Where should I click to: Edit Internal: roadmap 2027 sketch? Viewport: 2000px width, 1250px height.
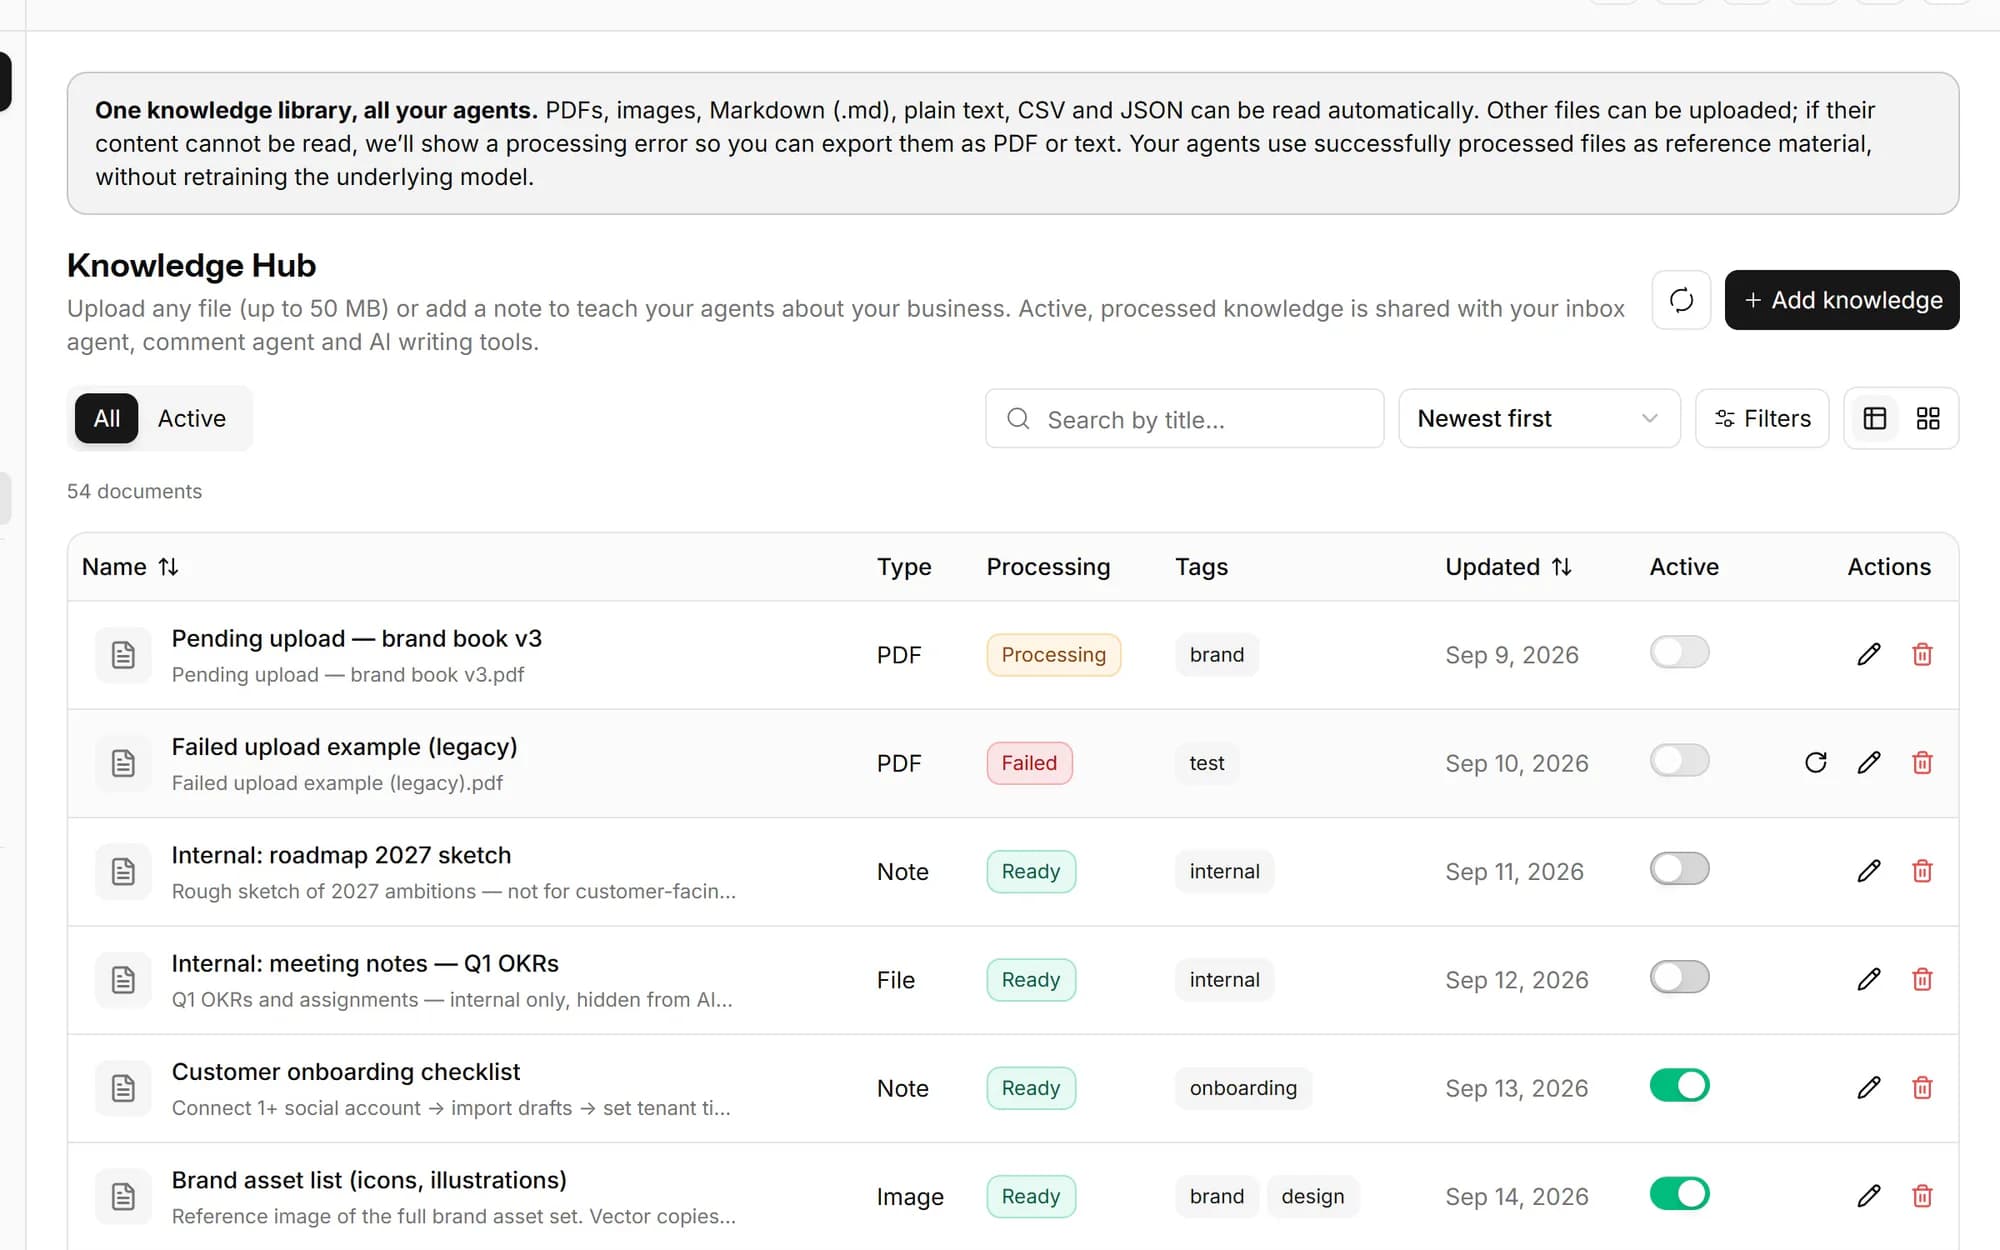1869,871
